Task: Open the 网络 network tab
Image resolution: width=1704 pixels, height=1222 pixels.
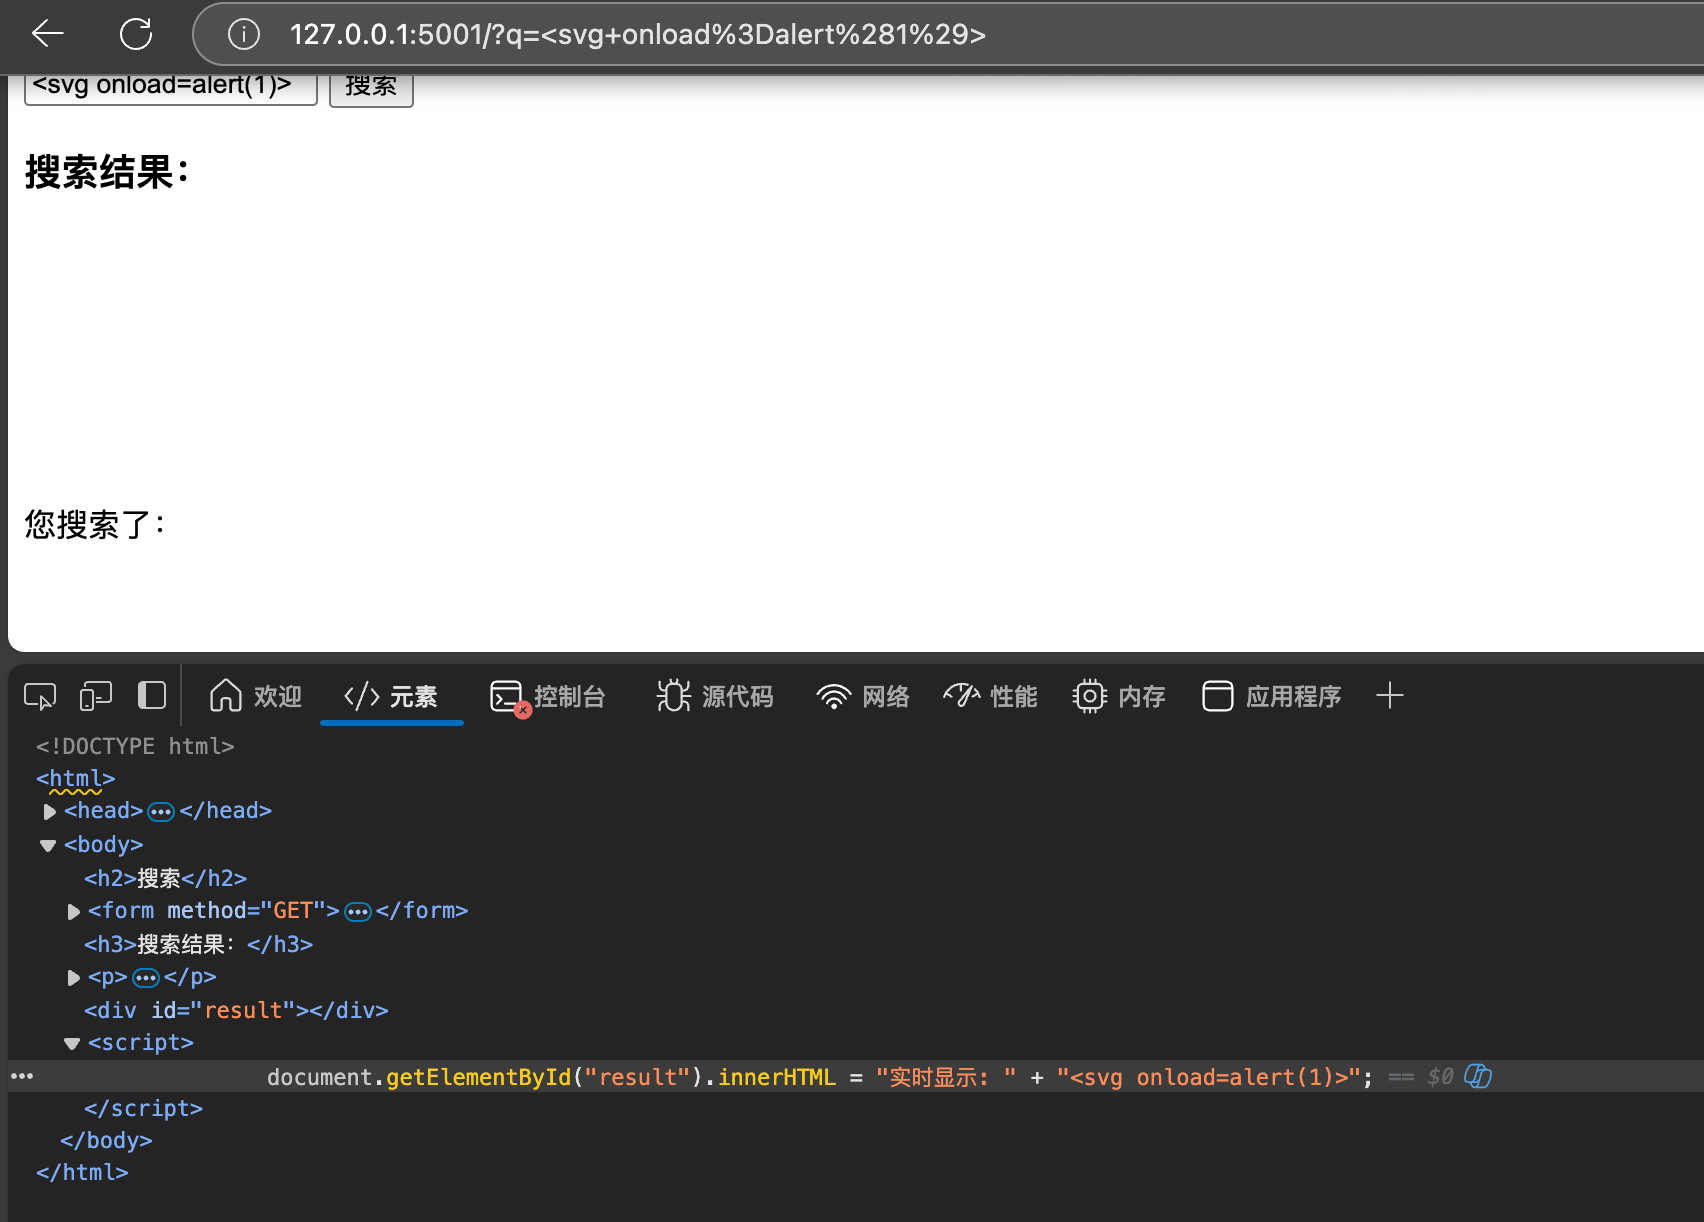Action: point(862,696)
